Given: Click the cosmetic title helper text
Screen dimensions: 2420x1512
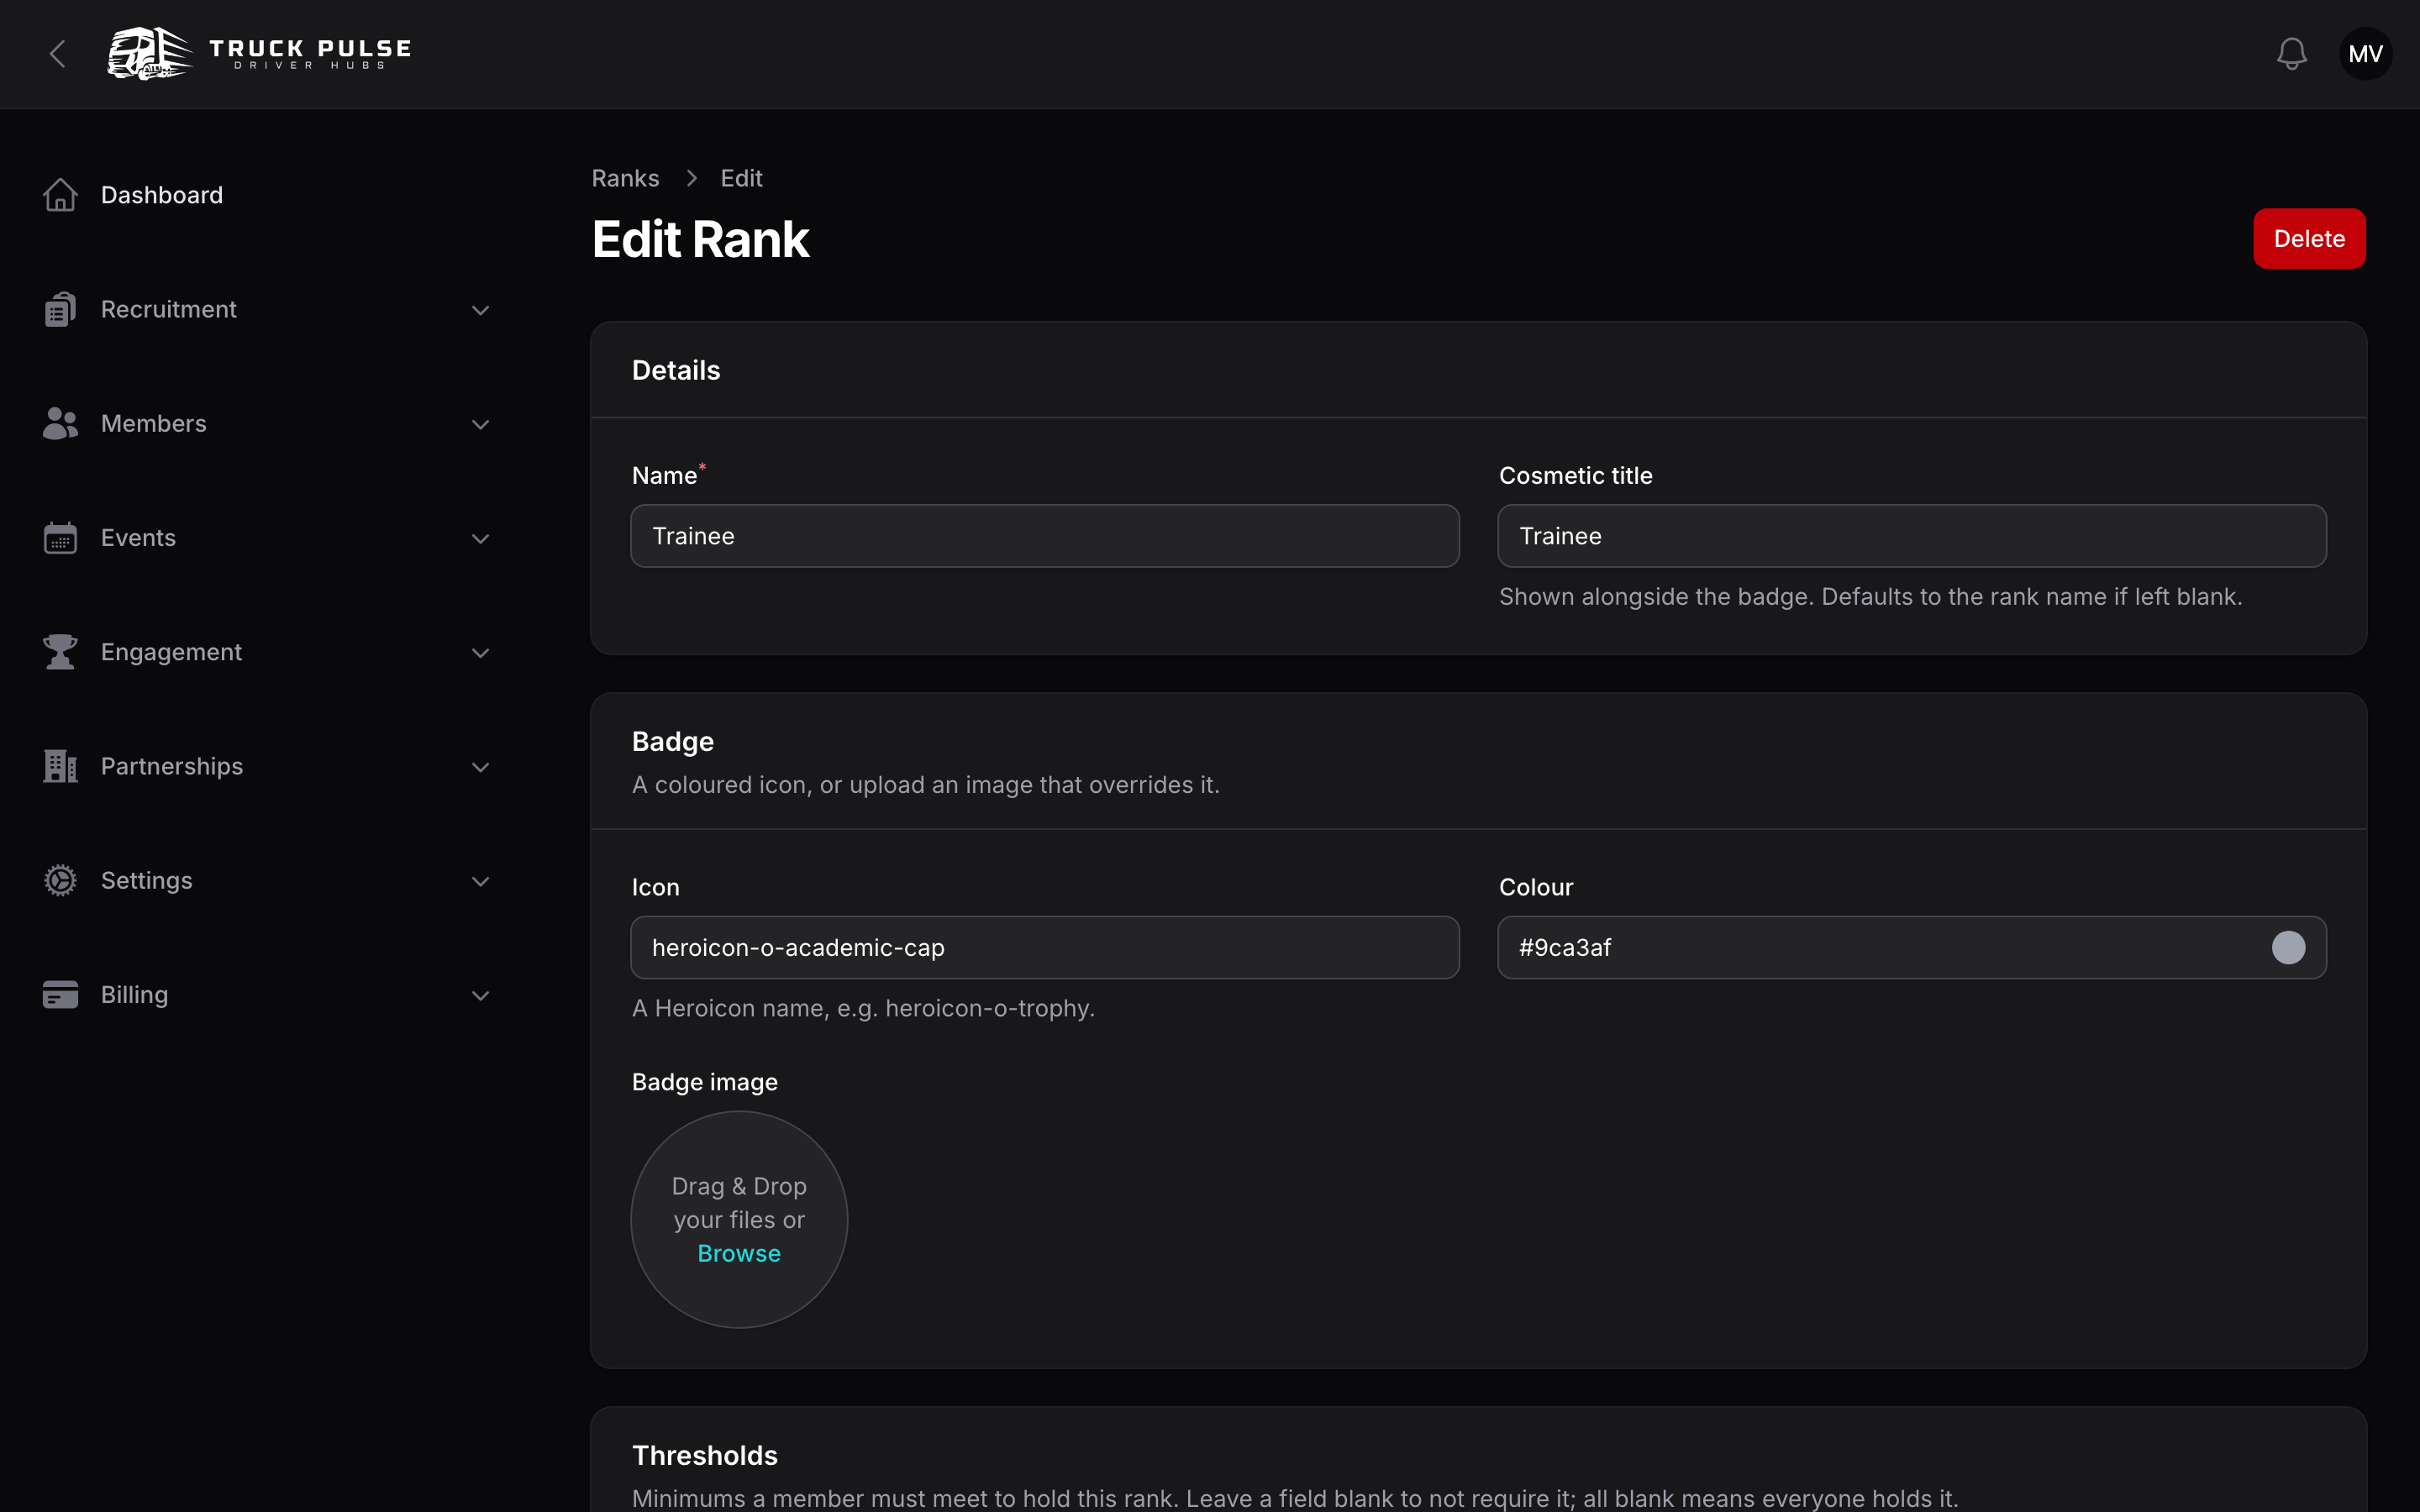Looking at the screenshot, I should pyautogui.click(x=1870, y=597).
